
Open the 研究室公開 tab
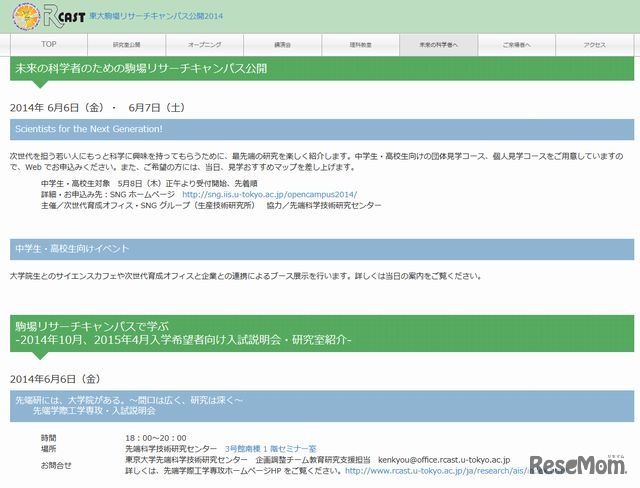point(127,44)
